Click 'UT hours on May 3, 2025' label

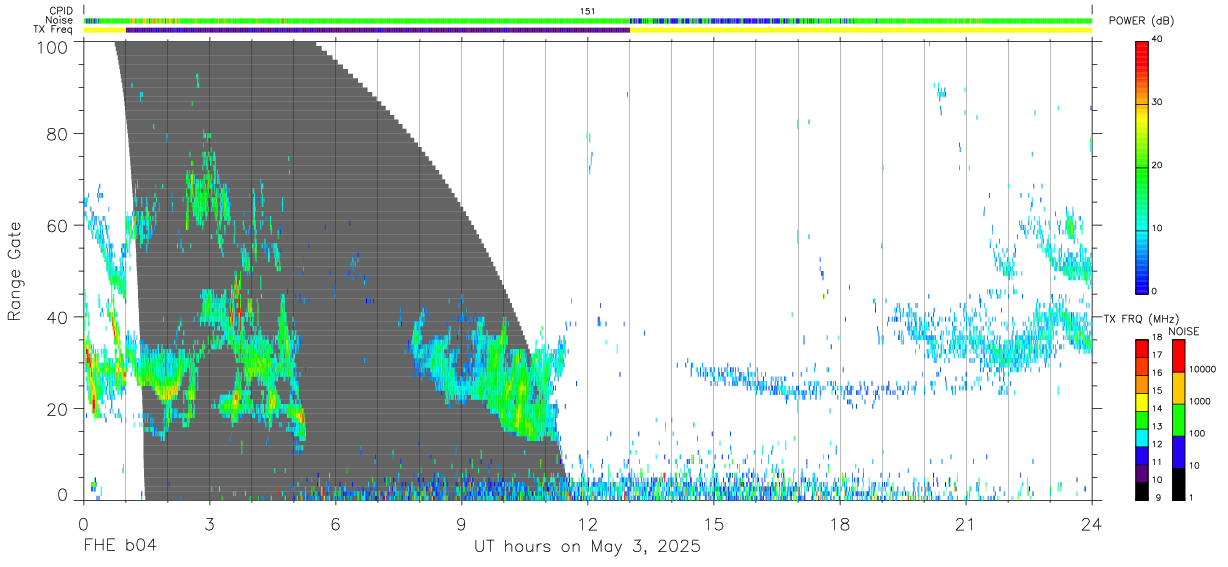point(587,547)
